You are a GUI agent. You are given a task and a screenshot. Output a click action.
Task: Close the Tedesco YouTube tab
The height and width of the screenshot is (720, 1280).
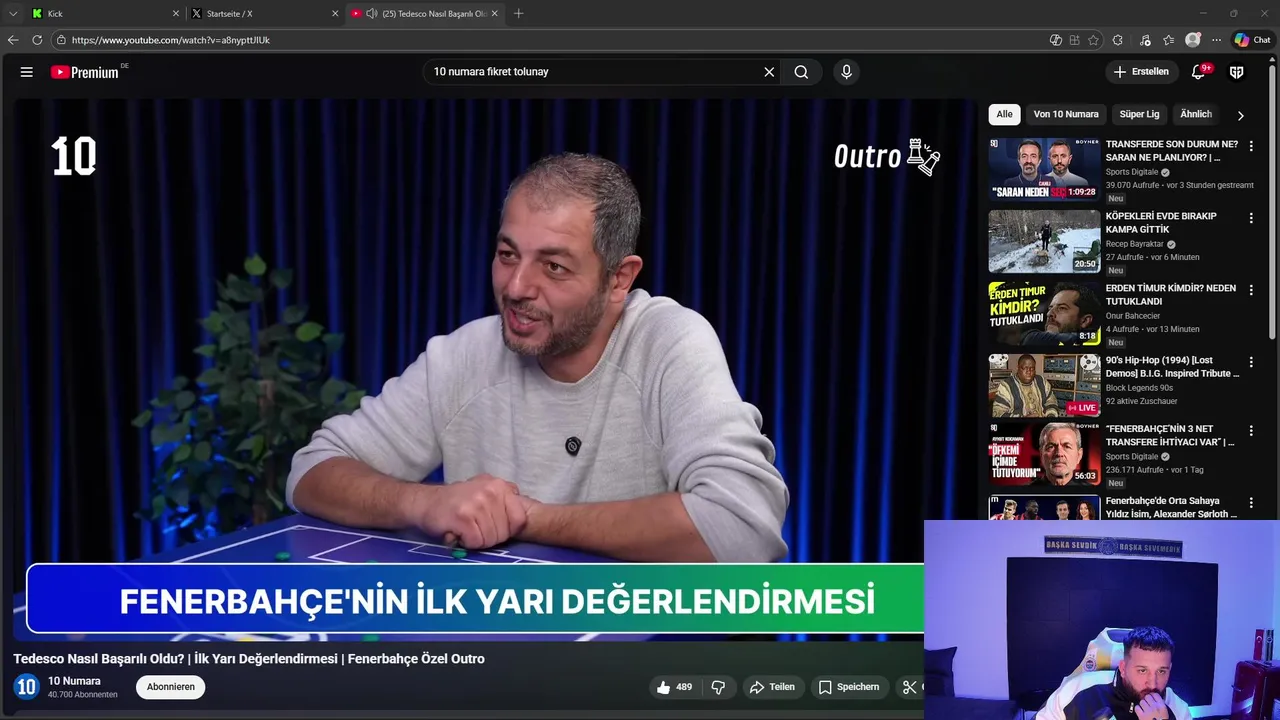(x=494, y=14)
